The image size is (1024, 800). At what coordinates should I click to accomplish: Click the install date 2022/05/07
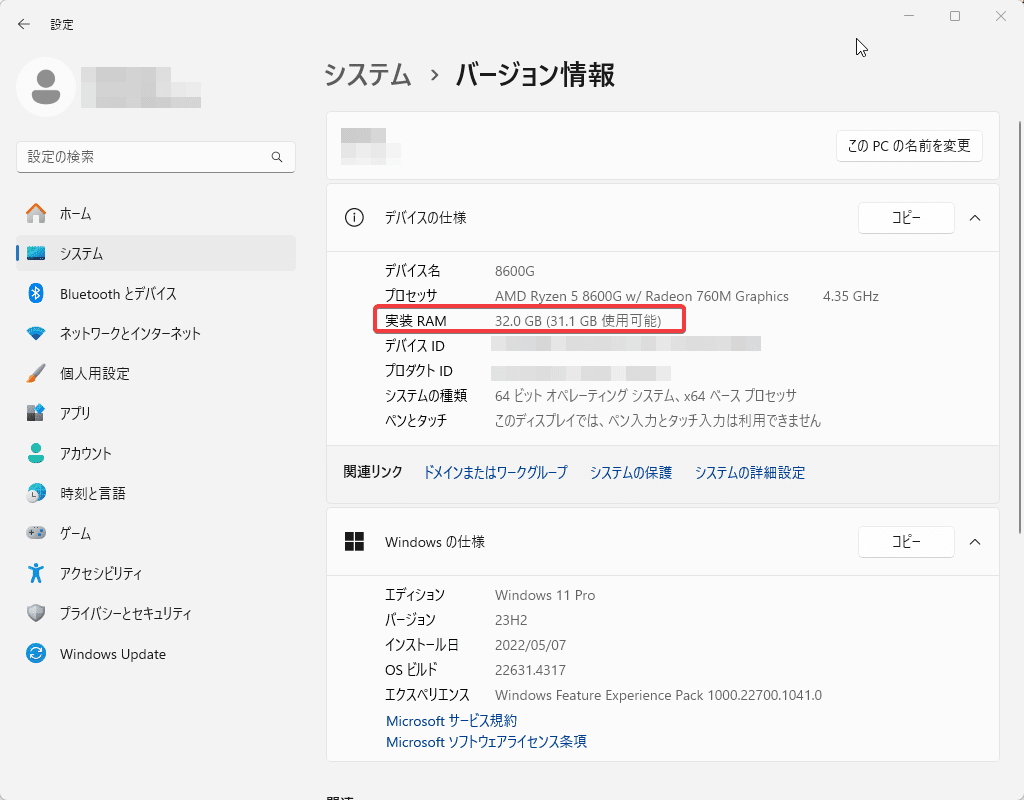click(x=530, y=645)
